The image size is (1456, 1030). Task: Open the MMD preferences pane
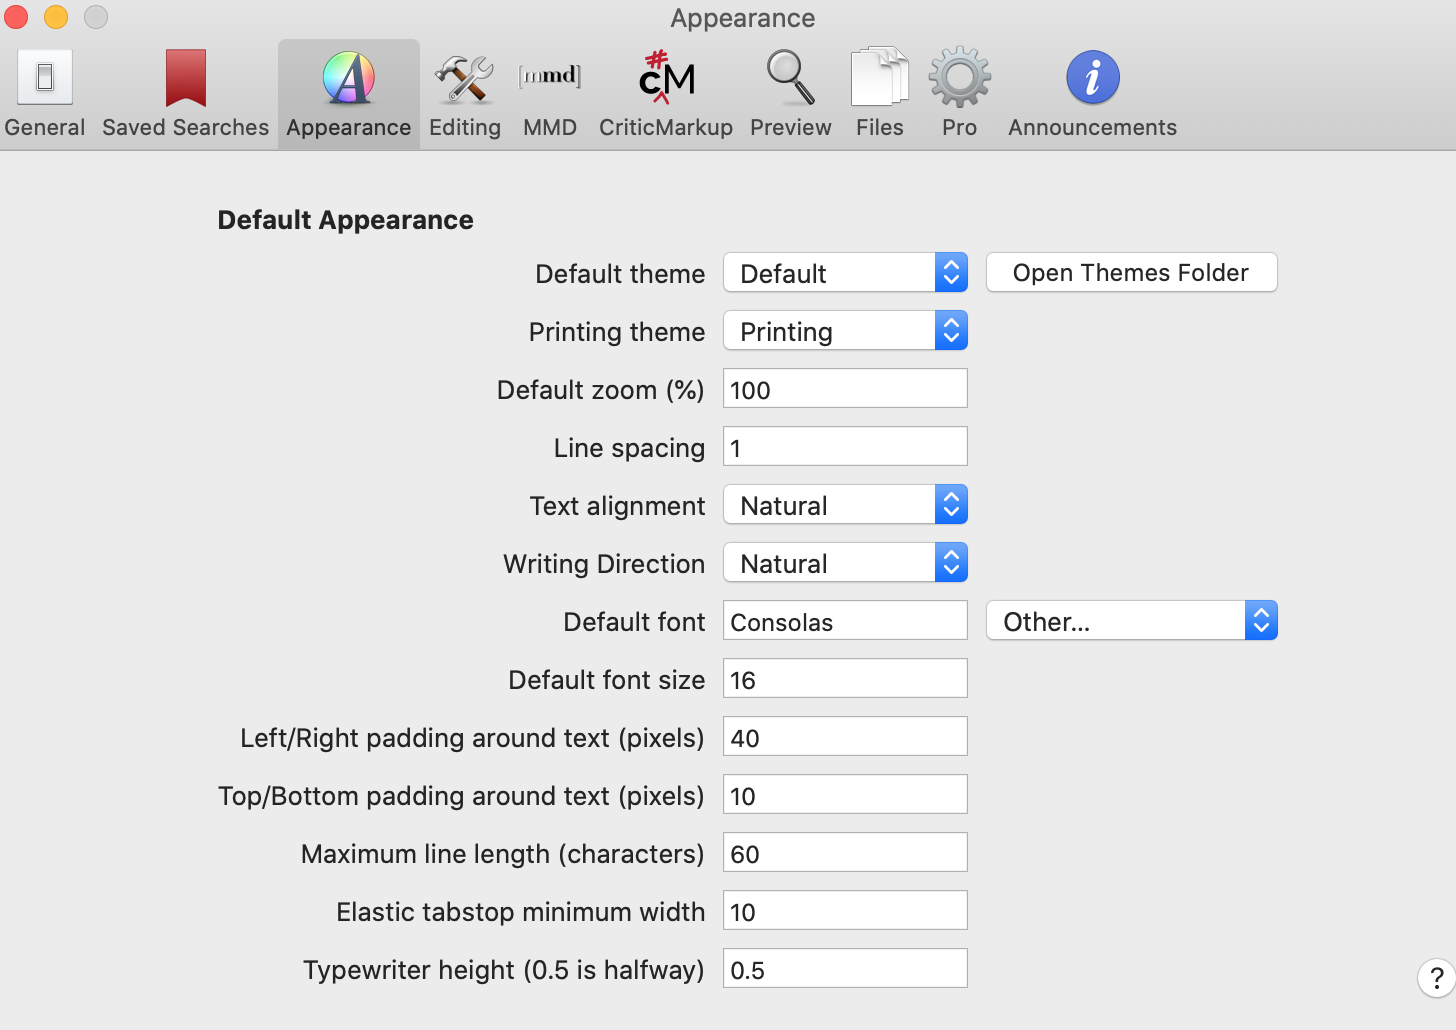pyautogui.click(x=550, y=94)
